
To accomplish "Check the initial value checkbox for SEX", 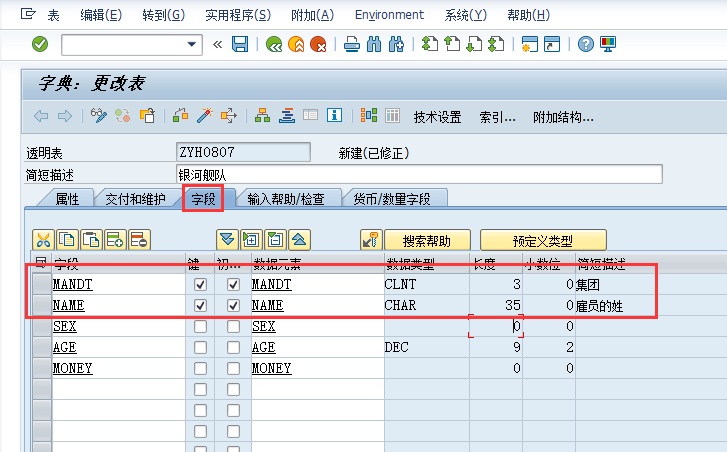I will [233, 326].
